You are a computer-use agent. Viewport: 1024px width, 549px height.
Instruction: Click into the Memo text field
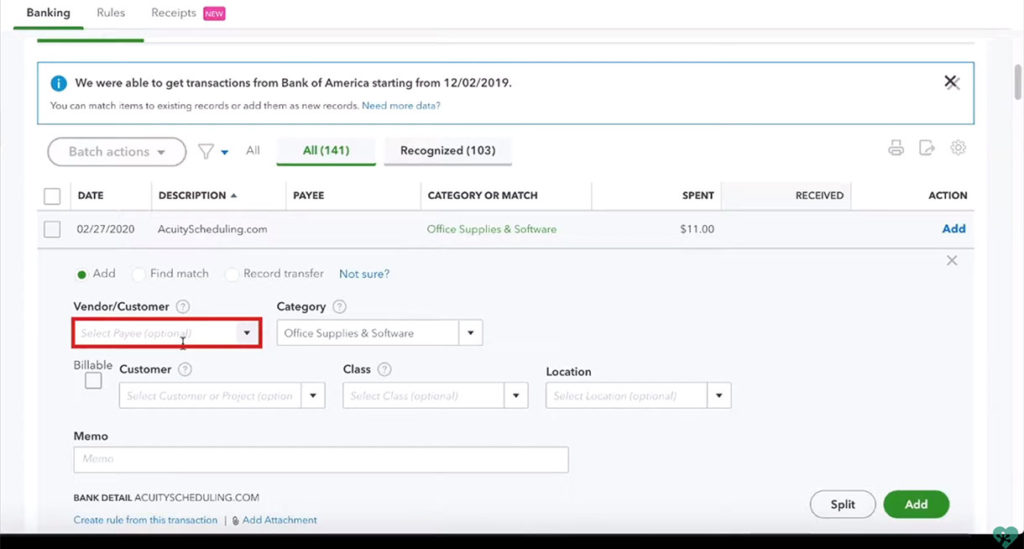[x=320, y=459]
